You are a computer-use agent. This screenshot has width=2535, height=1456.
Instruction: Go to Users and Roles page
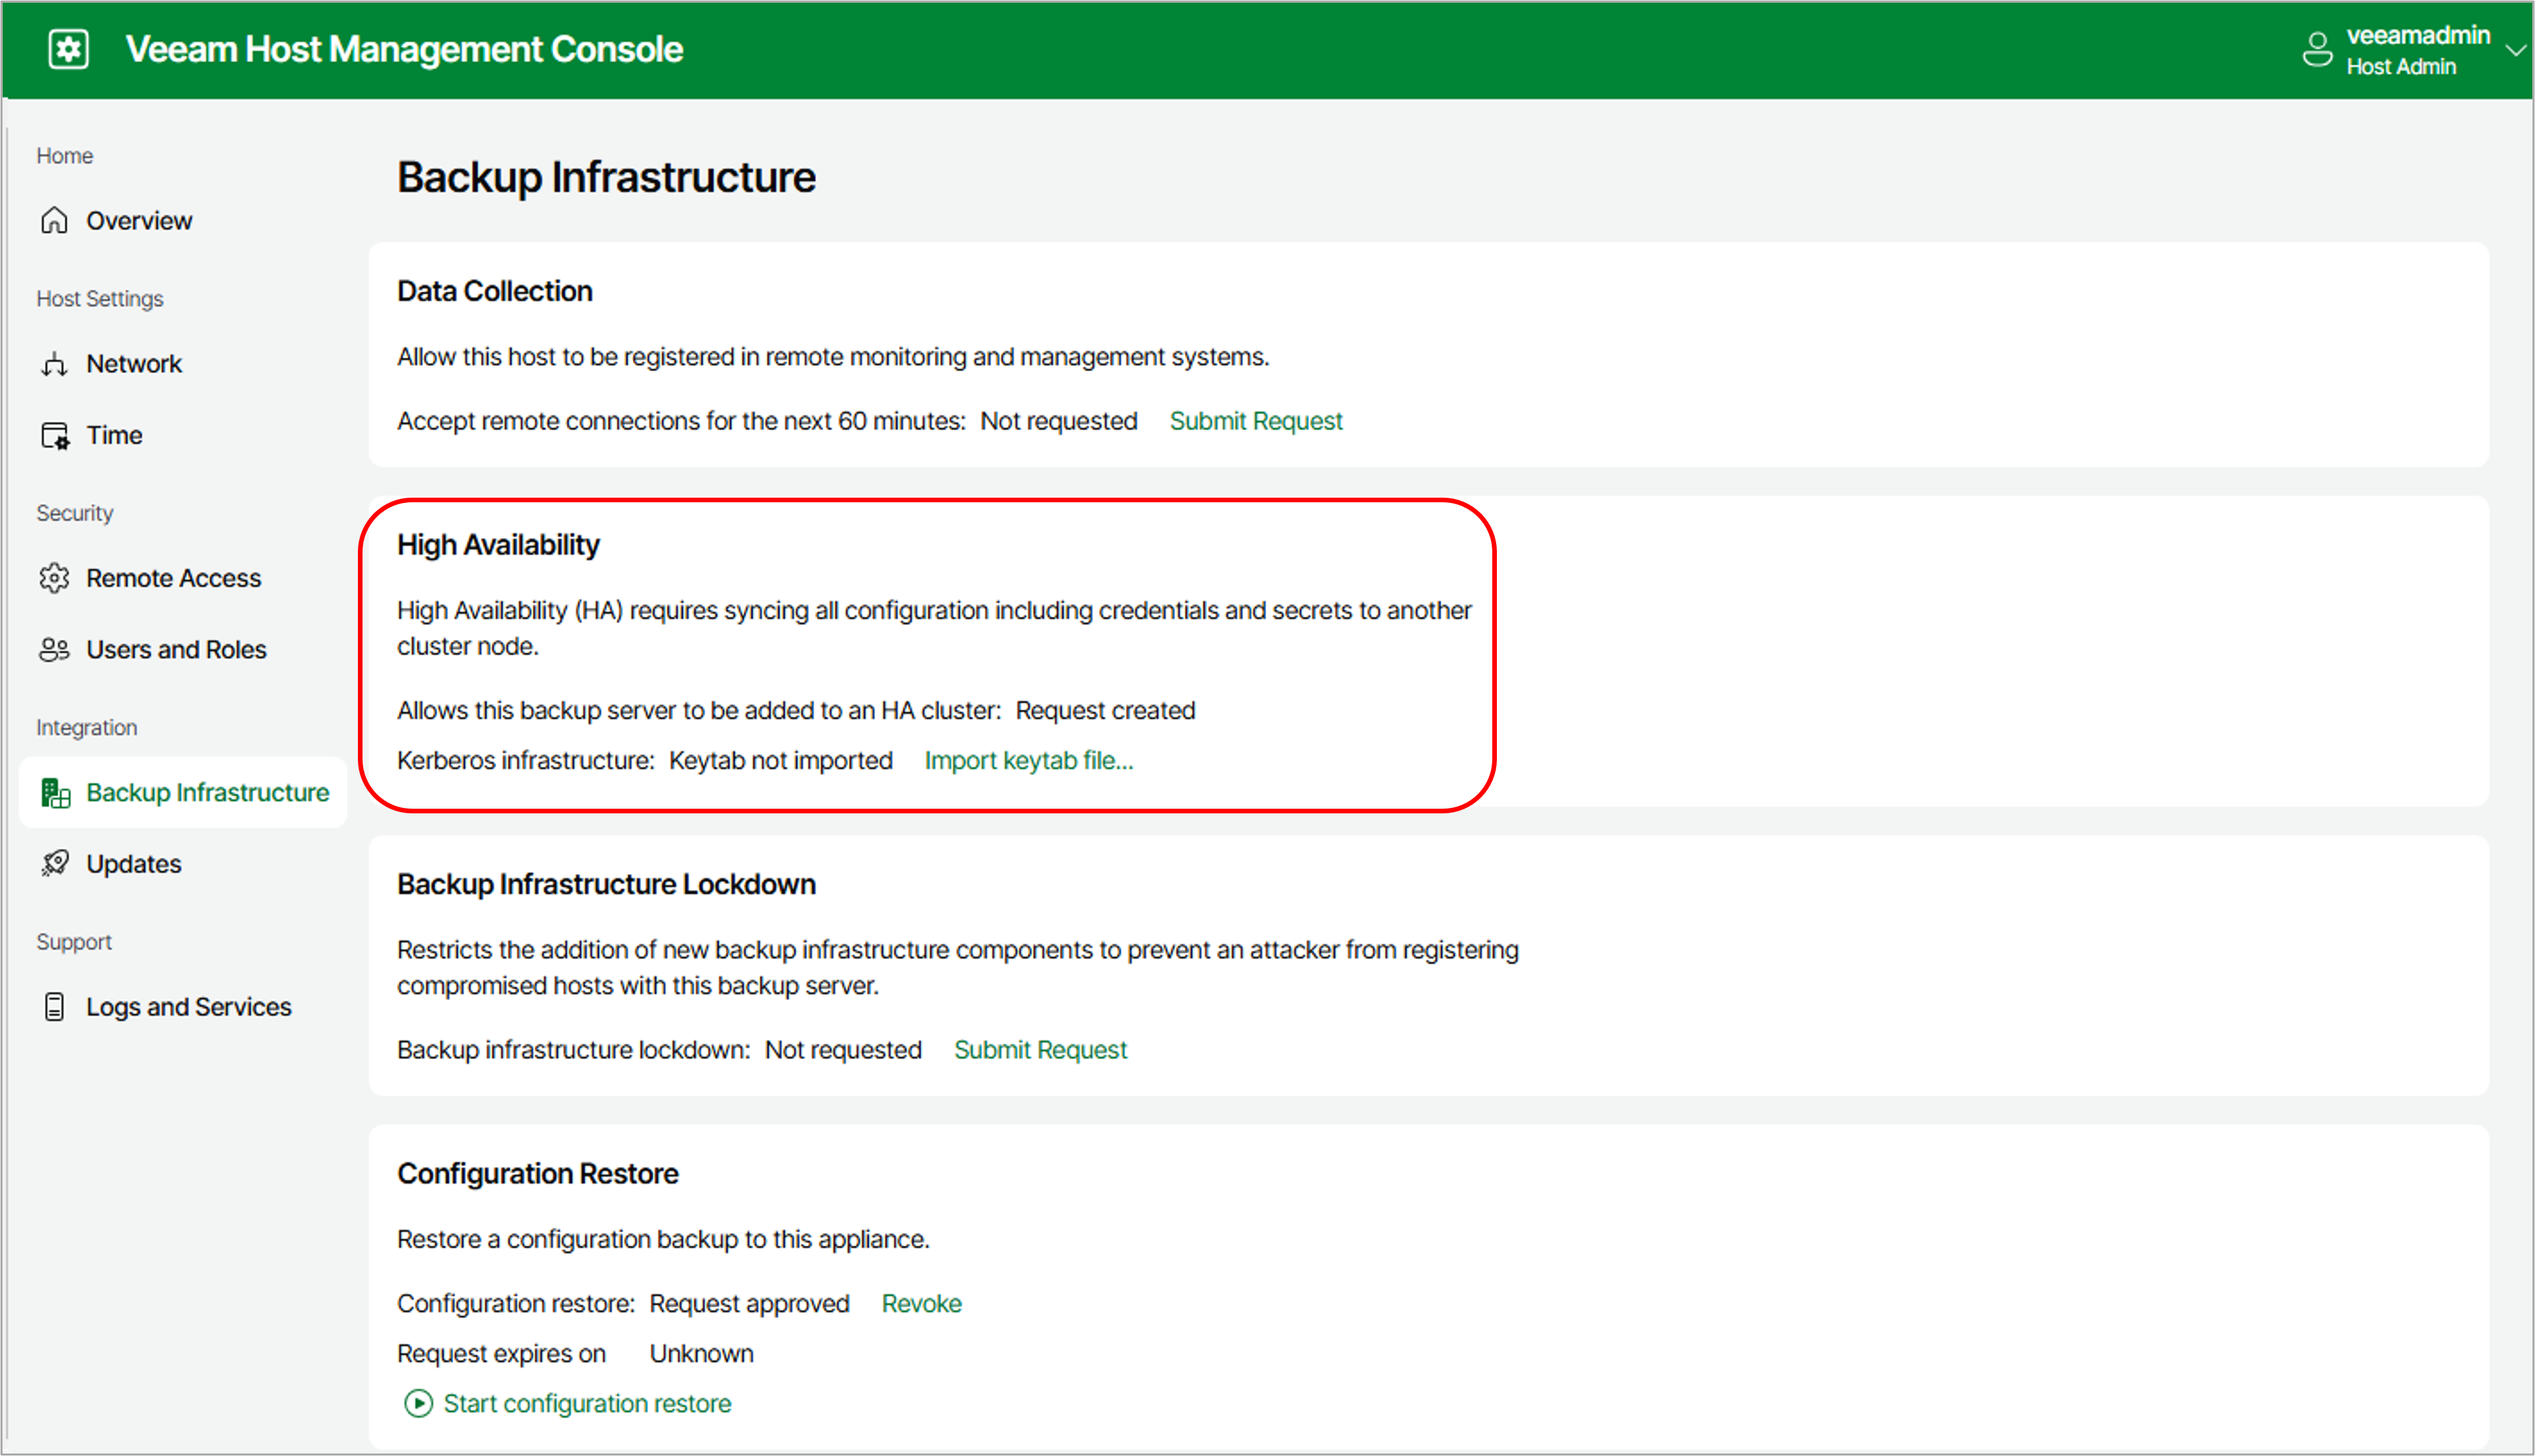(176, 650)
